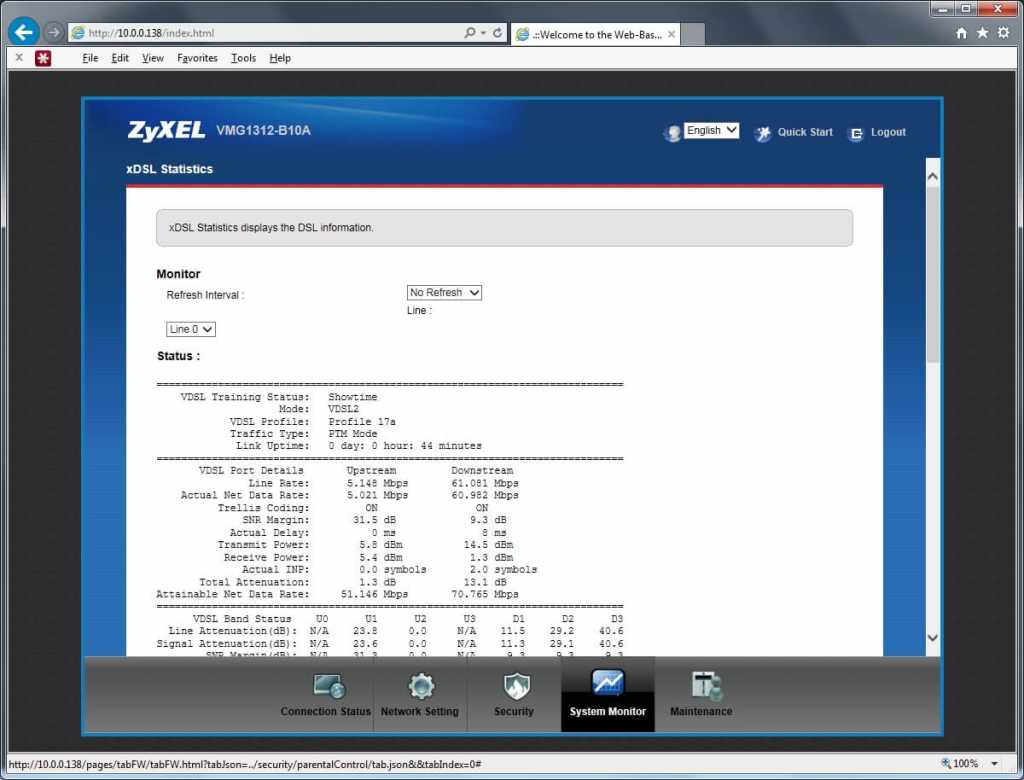This screenshot has height=780, width=1024.
Task: Click the Quick Start wizard icon
Action: click(x=763, y=133)
